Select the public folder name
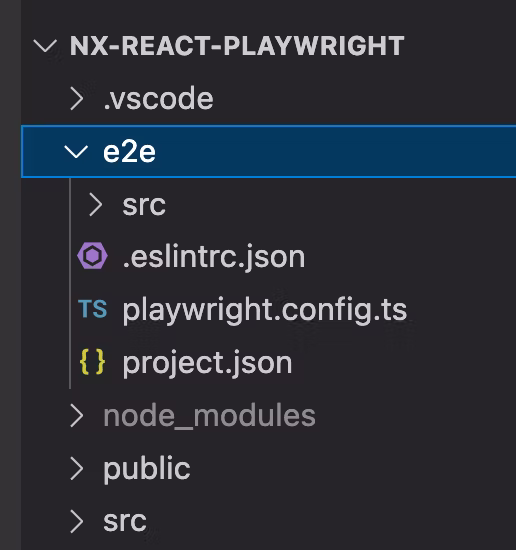The height and width of the screenshot is (550, 516). pos(147,469)
